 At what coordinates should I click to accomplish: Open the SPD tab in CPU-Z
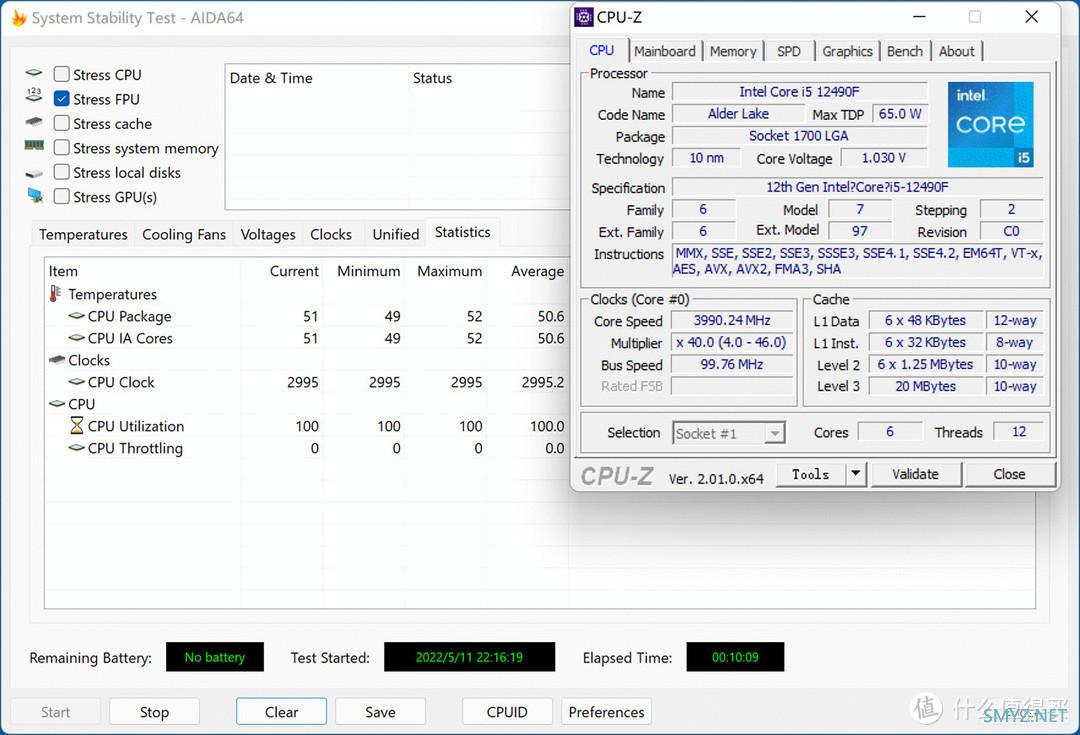(789, 51)
